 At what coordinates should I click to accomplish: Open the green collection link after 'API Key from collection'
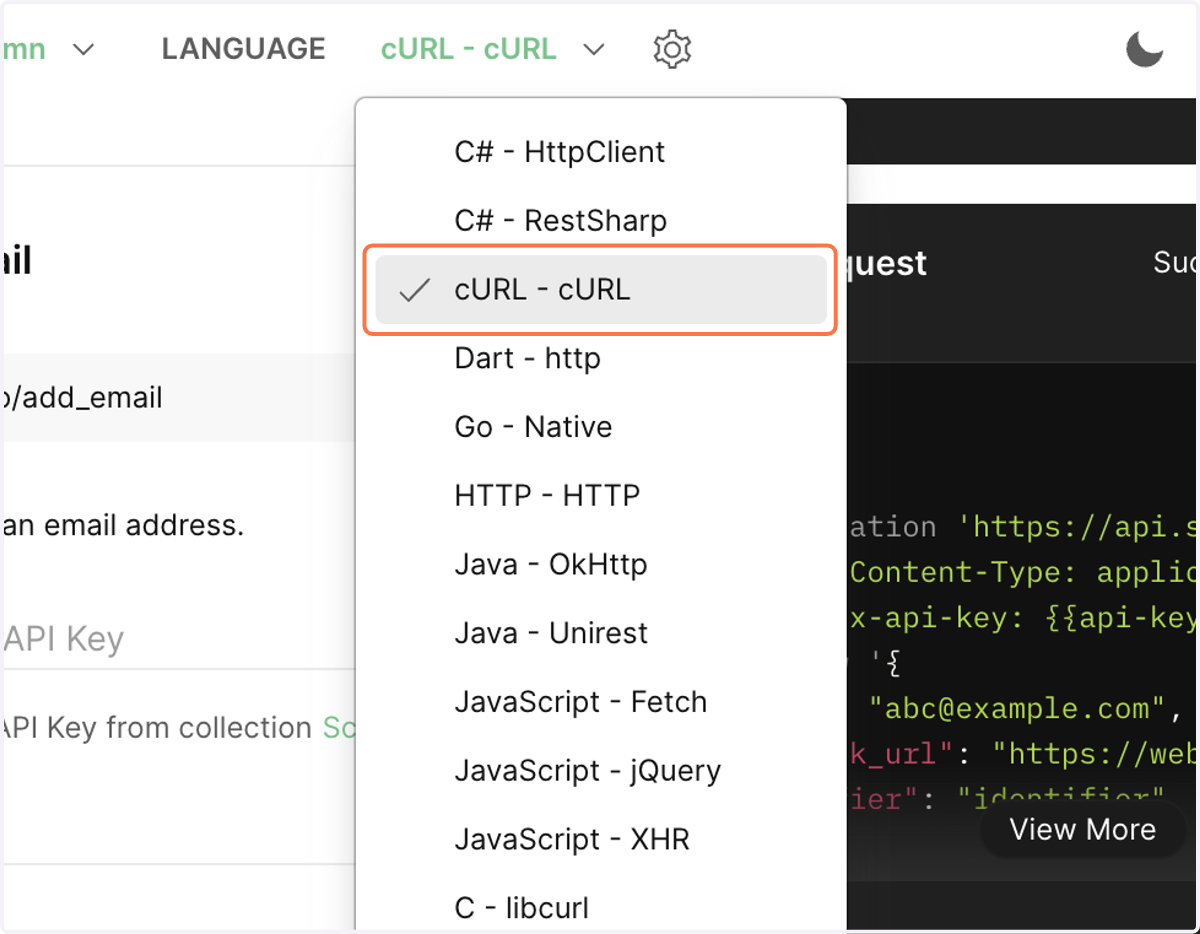339,728
